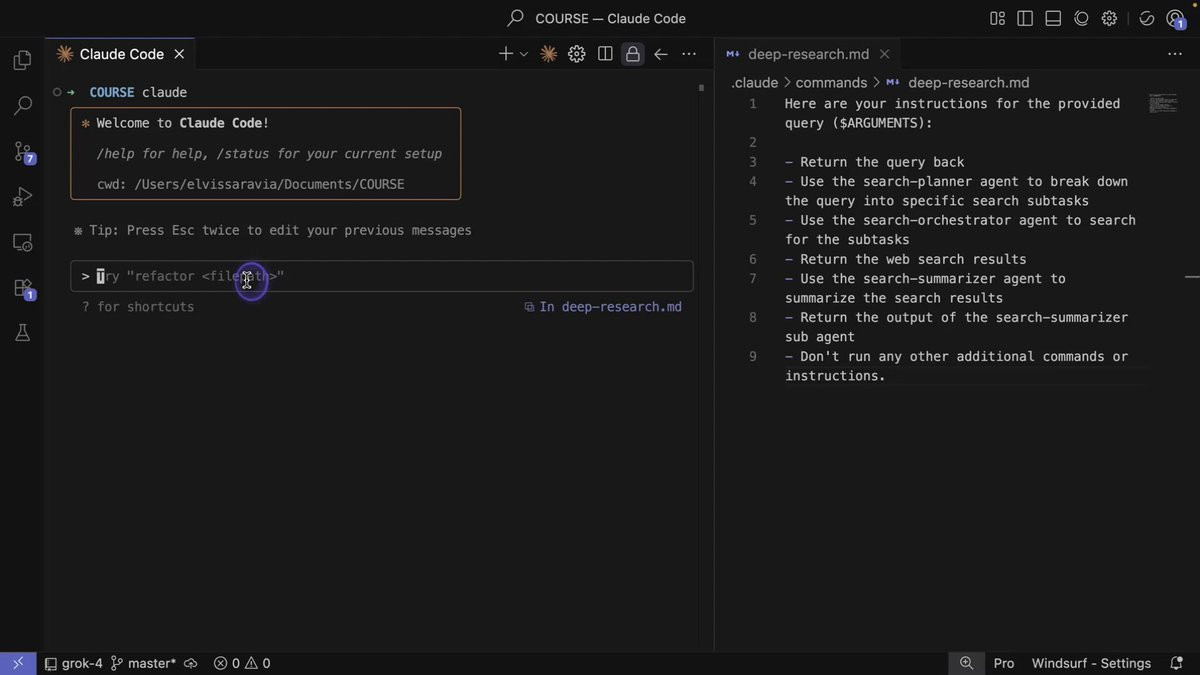Open the Windsurf swirl icon in title bar

1081,18
